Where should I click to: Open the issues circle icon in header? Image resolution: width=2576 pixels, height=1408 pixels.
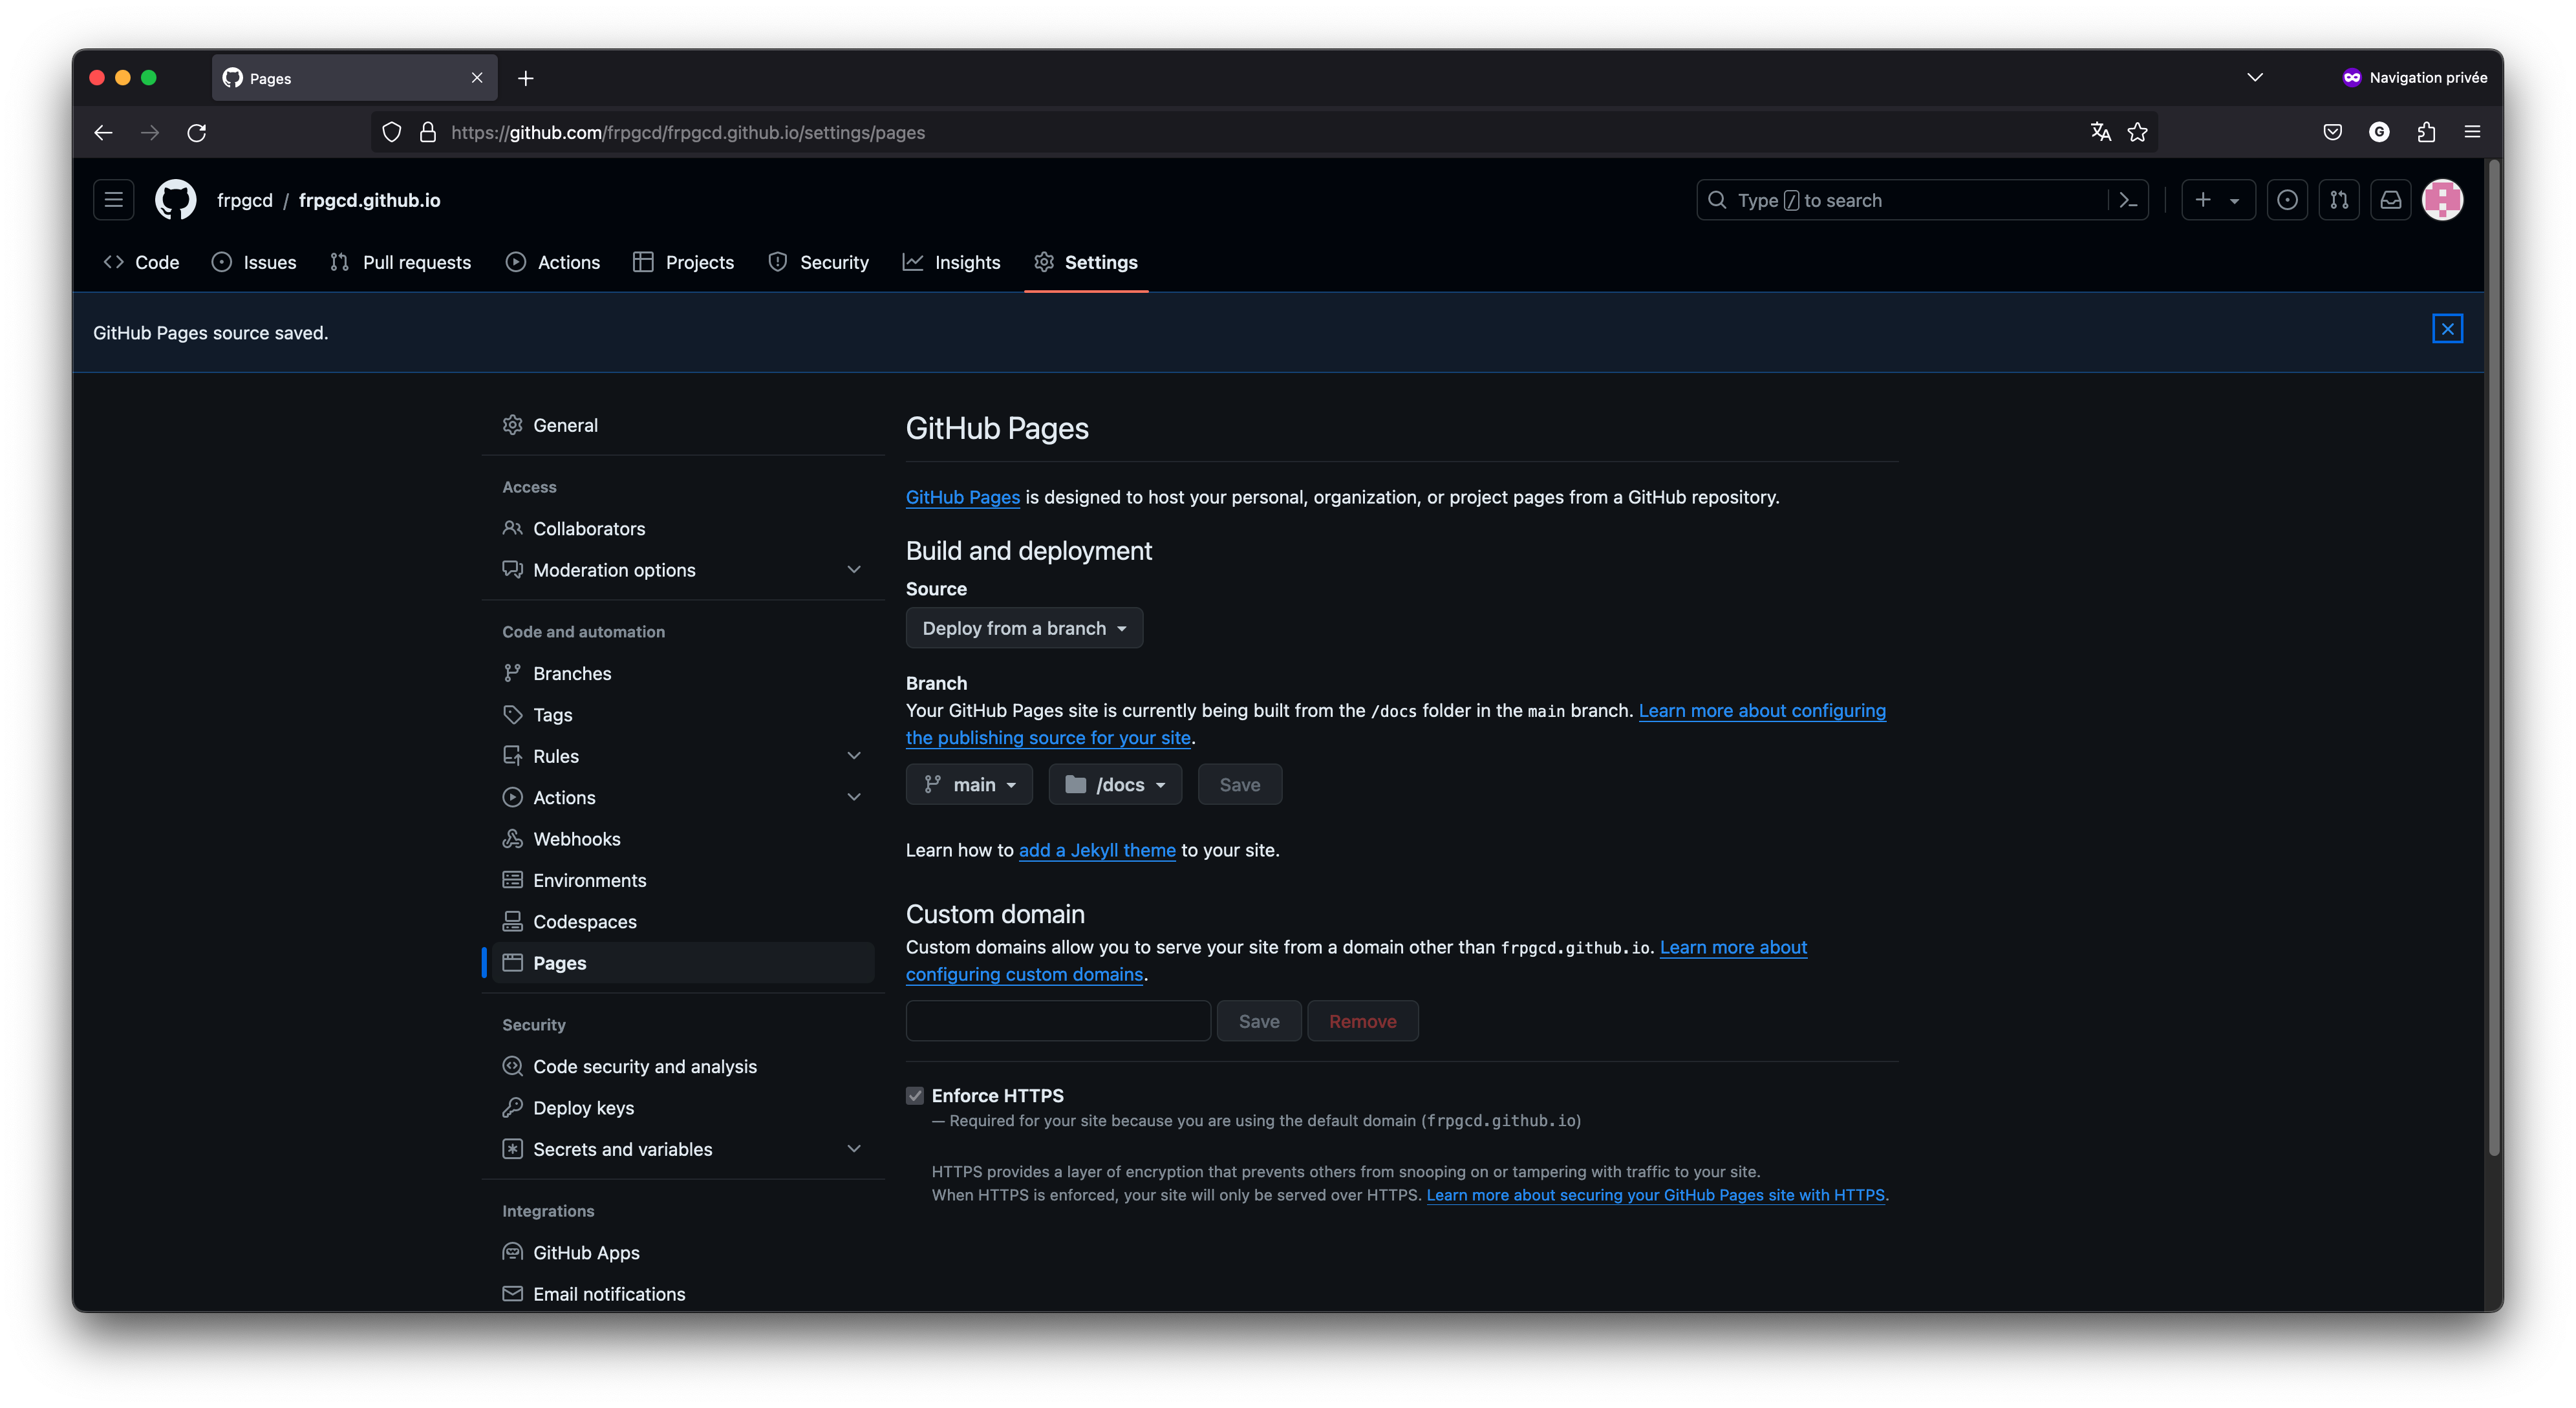tap(2286, 200)
